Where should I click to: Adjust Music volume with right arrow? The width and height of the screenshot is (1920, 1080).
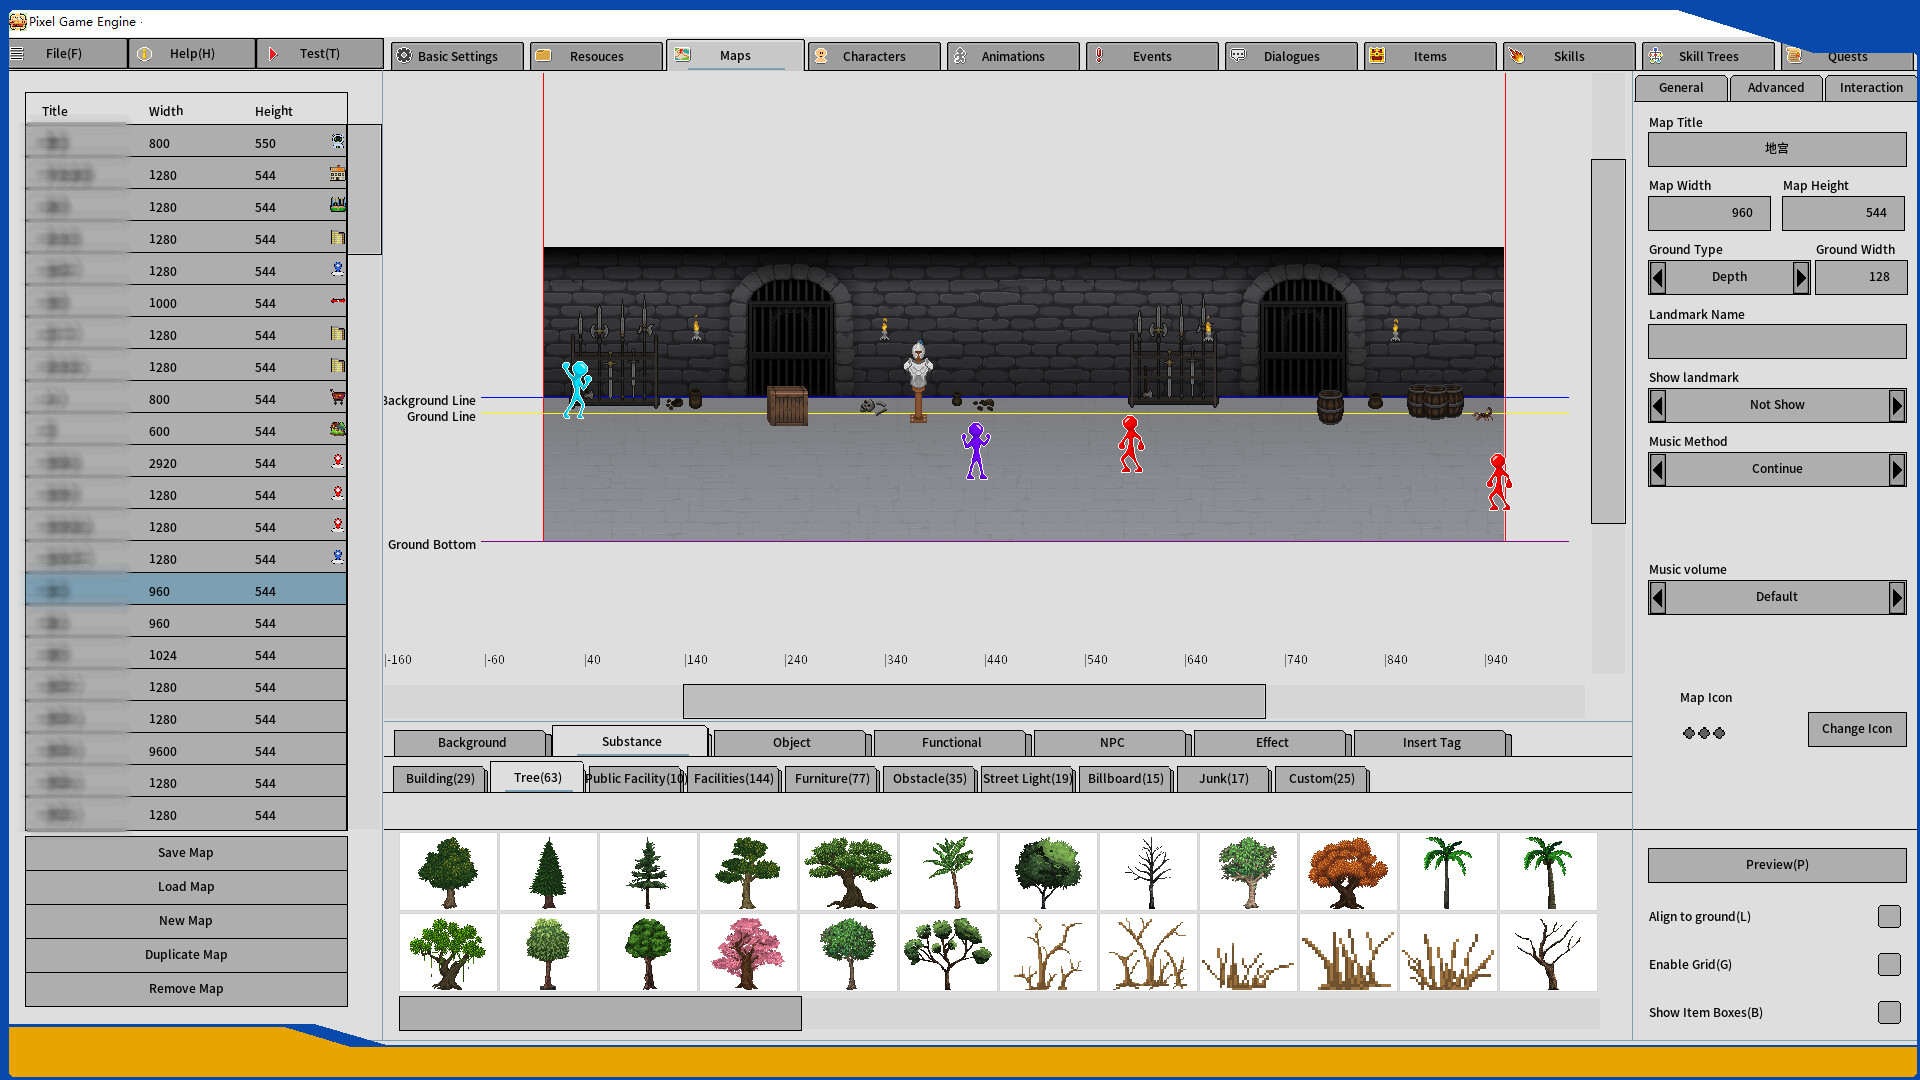pos(1898,597)
